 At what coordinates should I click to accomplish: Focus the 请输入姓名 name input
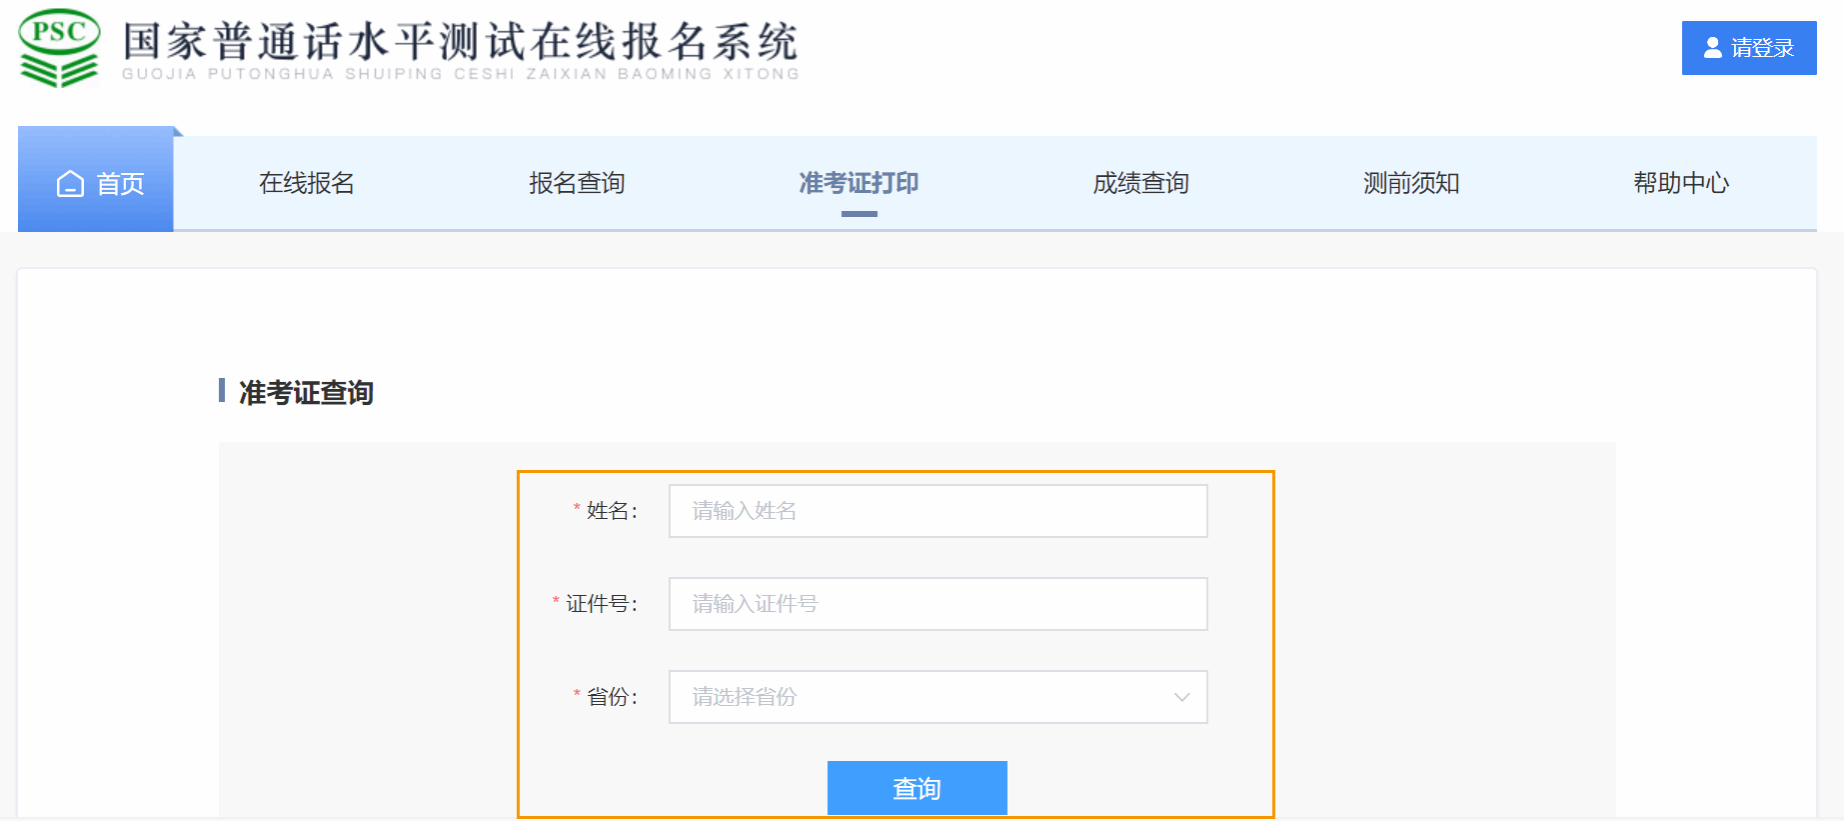tap(937, 511)
